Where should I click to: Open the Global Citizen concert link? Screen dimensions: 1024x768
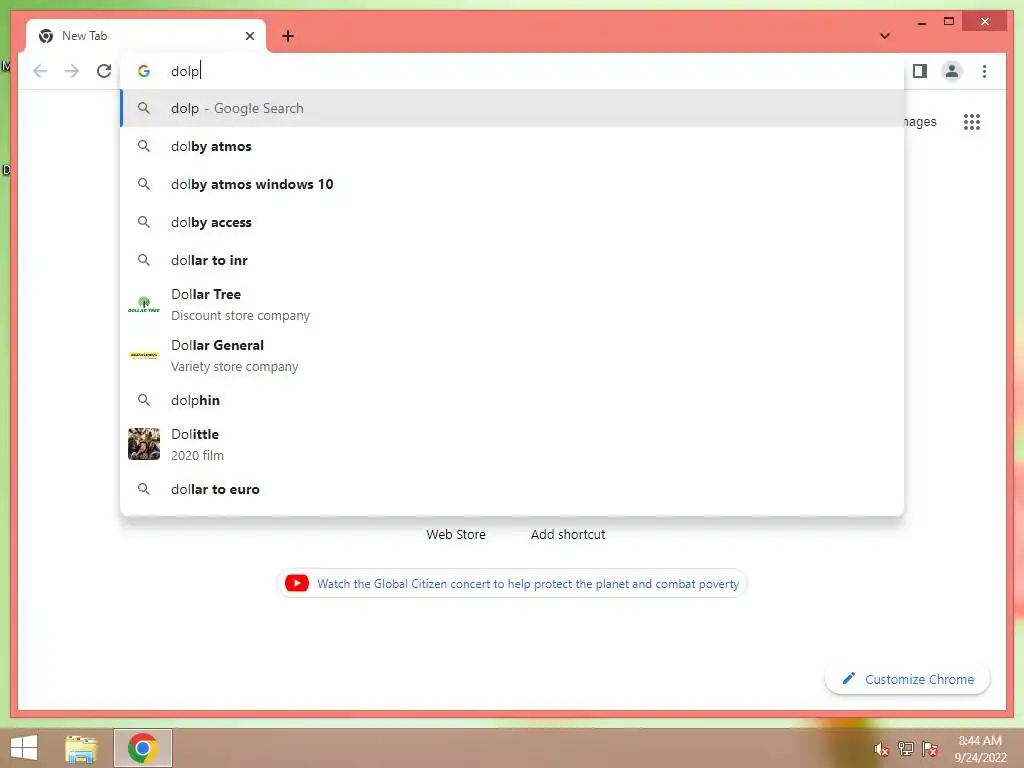point(528,584)
